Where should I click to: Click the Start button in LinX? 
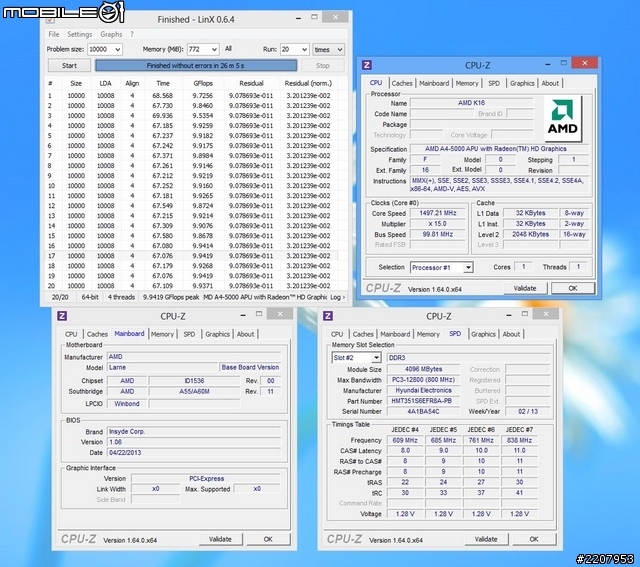pyautogui.click(x=69, y=65)
